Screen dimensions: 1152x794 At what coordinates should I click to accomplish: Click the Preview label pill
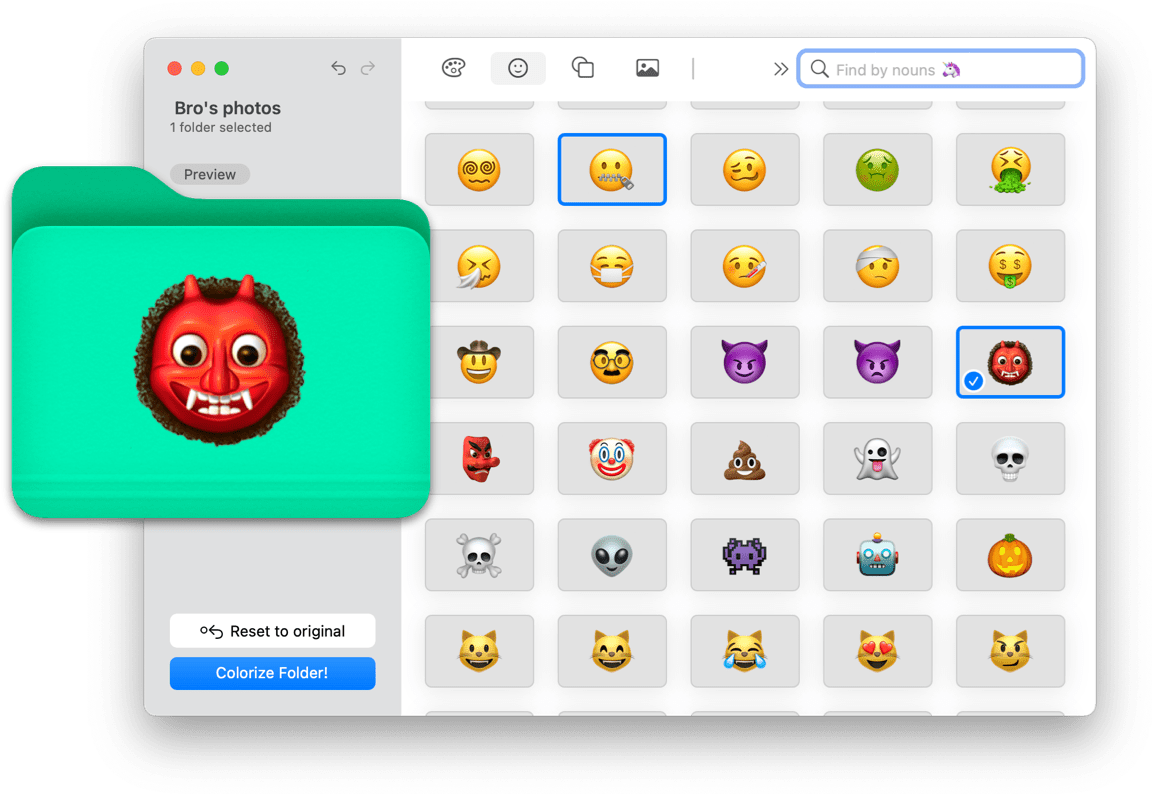pyautogui.click(x=210, y=175)
